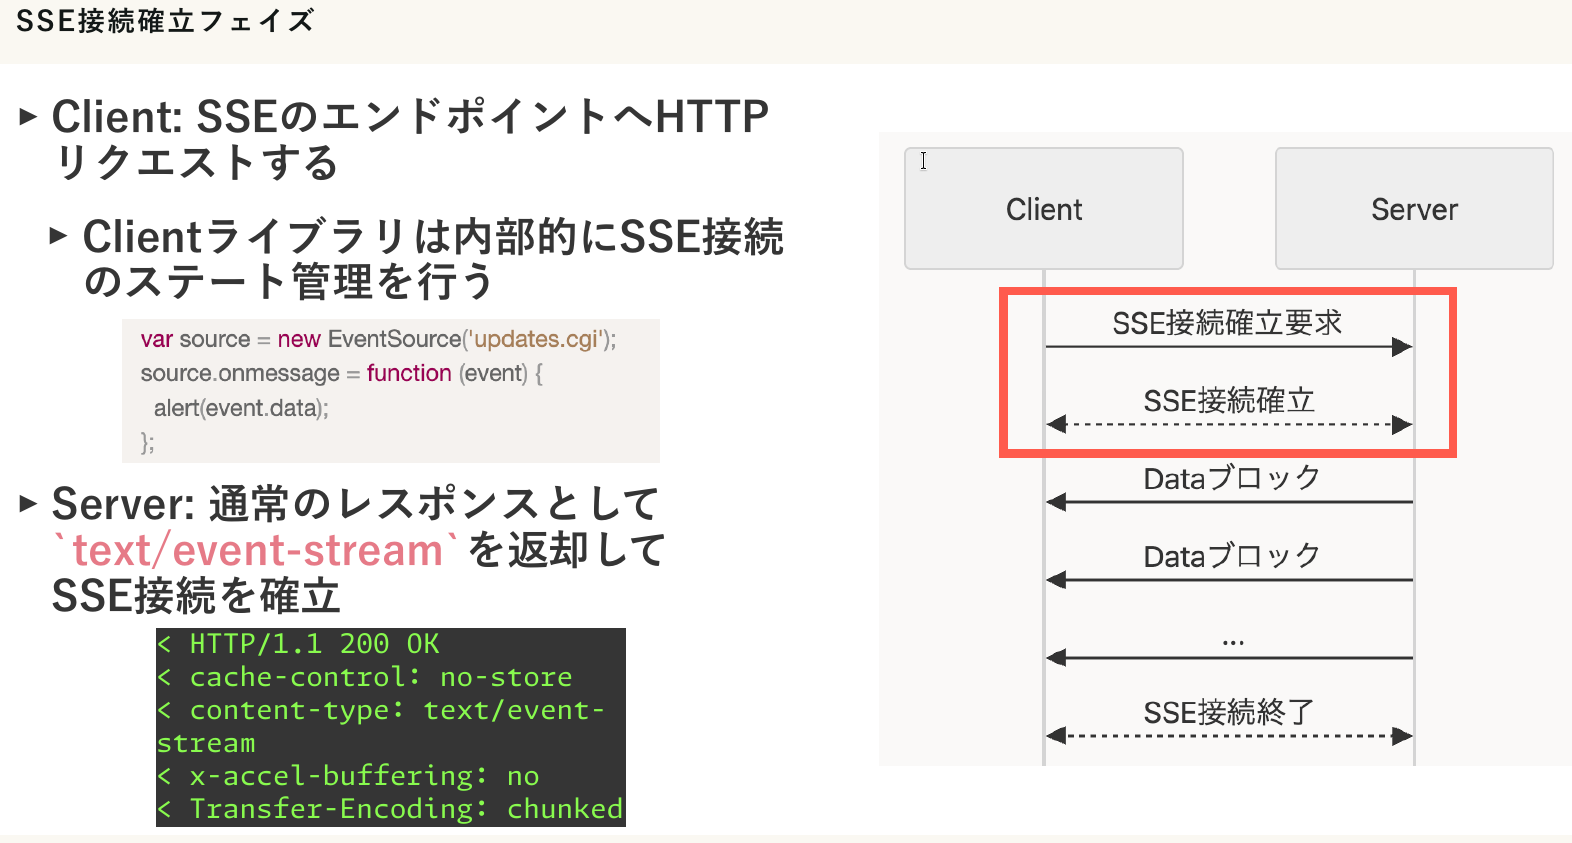Click 'updates.cgi' in the JavaScript snippet

tap(538, 340)
